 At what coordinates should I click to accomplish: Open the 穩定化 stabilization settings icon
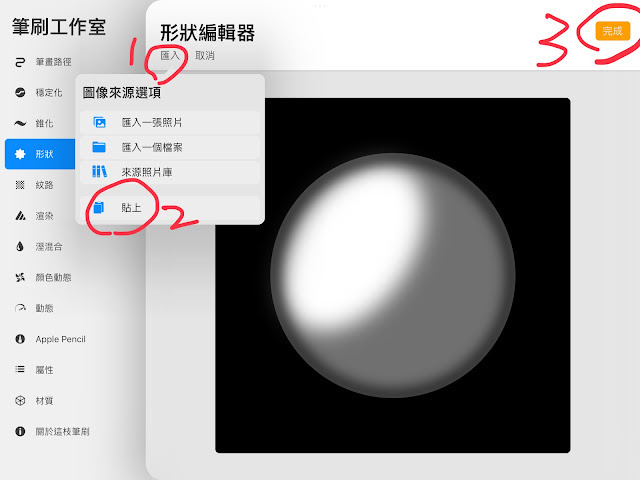click(20, 93)
